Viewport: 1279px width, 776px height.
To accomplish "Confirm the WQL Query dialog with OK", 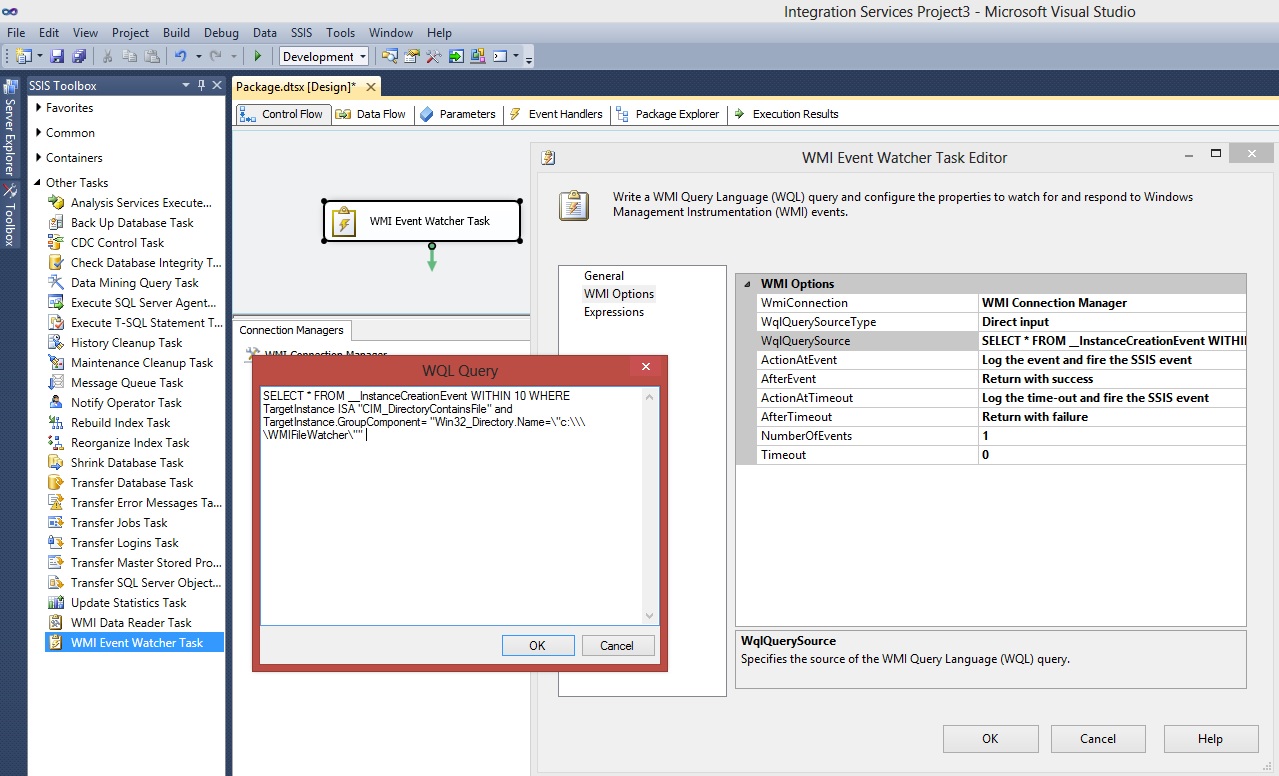I will [x=537, y=645].
